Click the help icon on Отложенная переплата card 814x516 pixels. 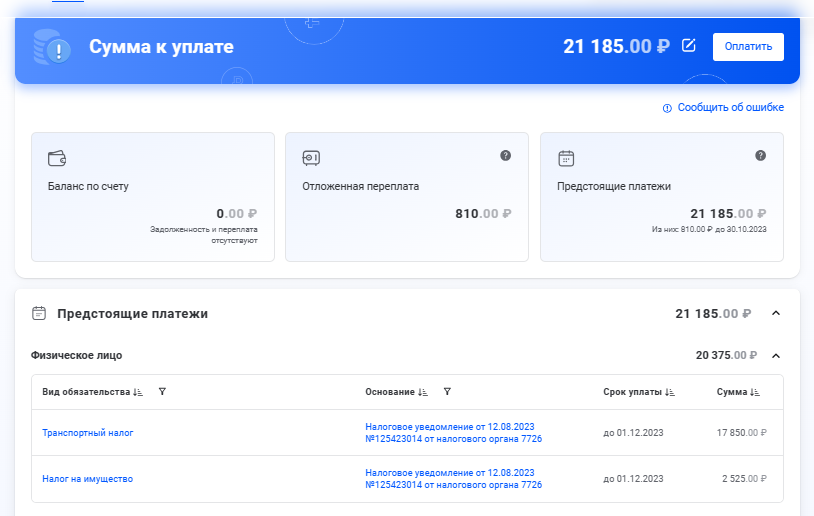coord(505,155)
